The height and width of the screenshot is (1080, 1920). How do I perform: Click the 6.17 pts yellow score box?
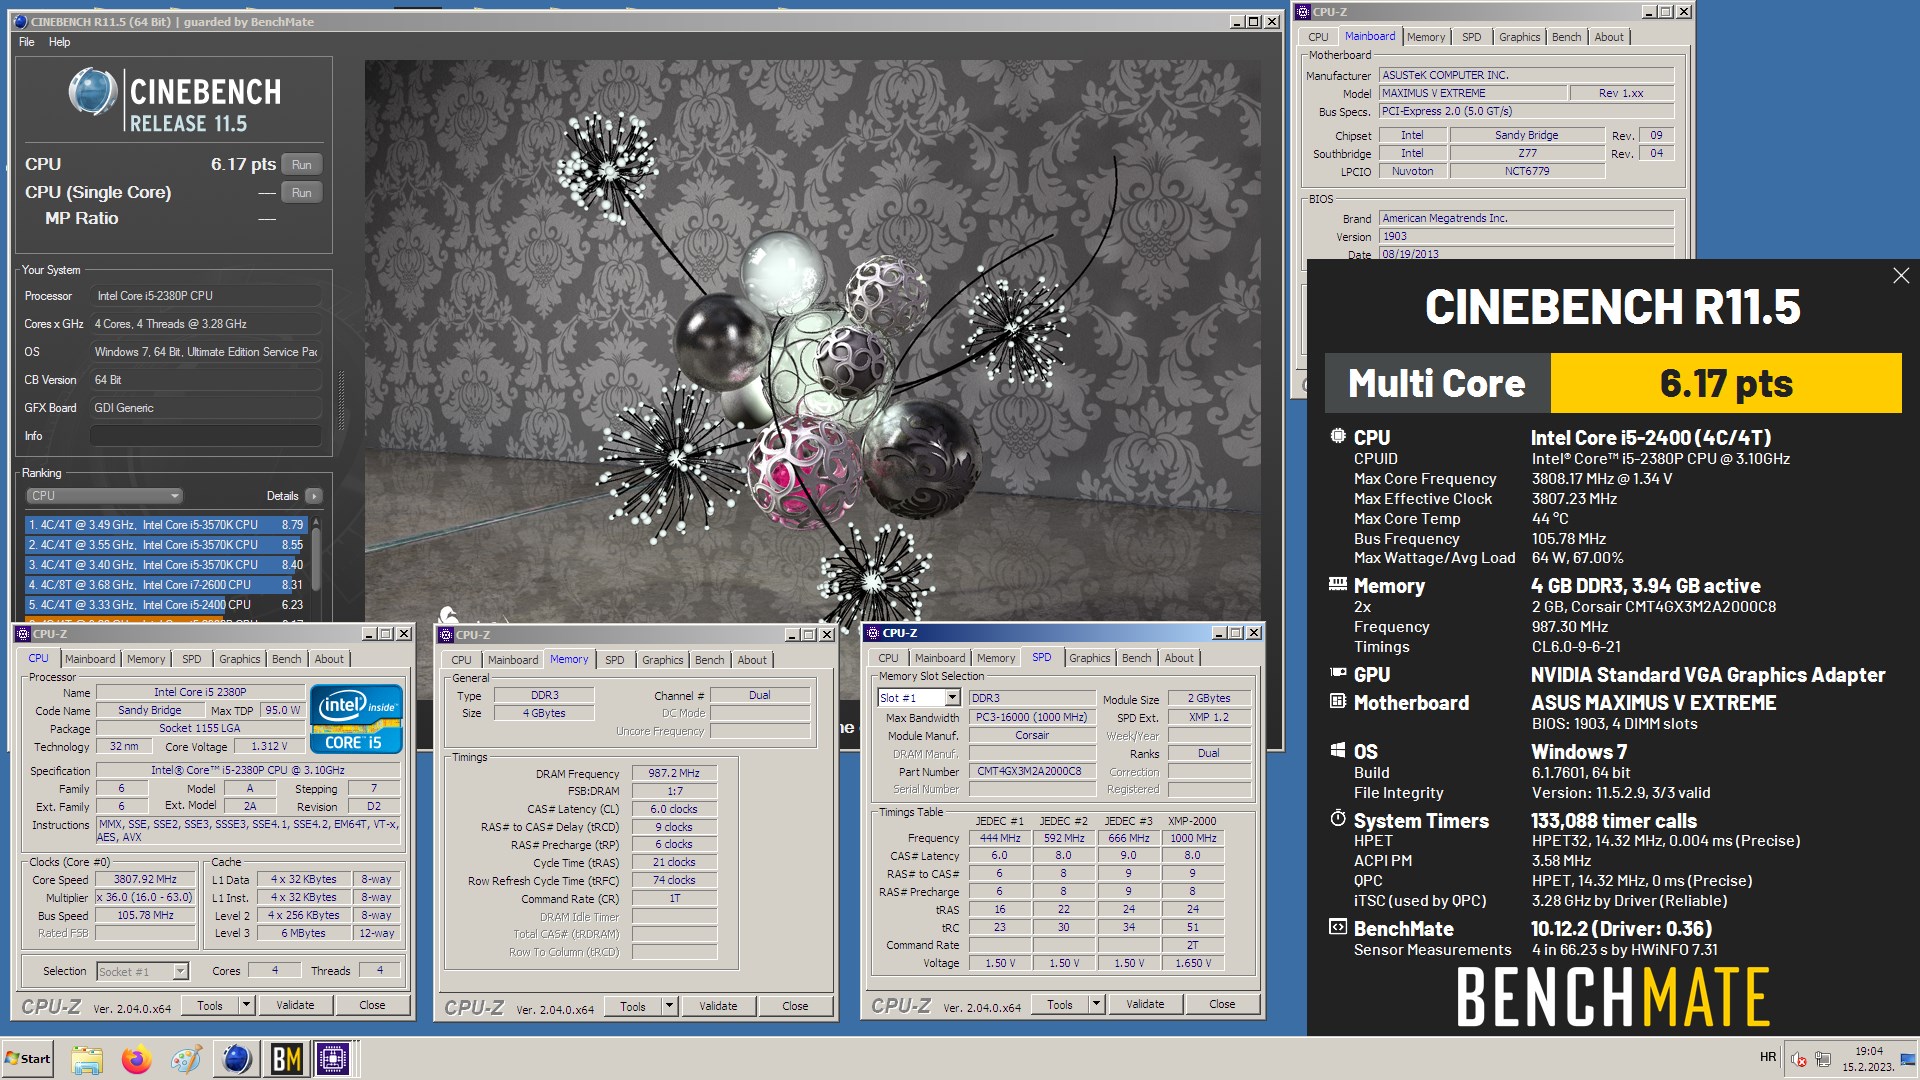[1726, 383]
